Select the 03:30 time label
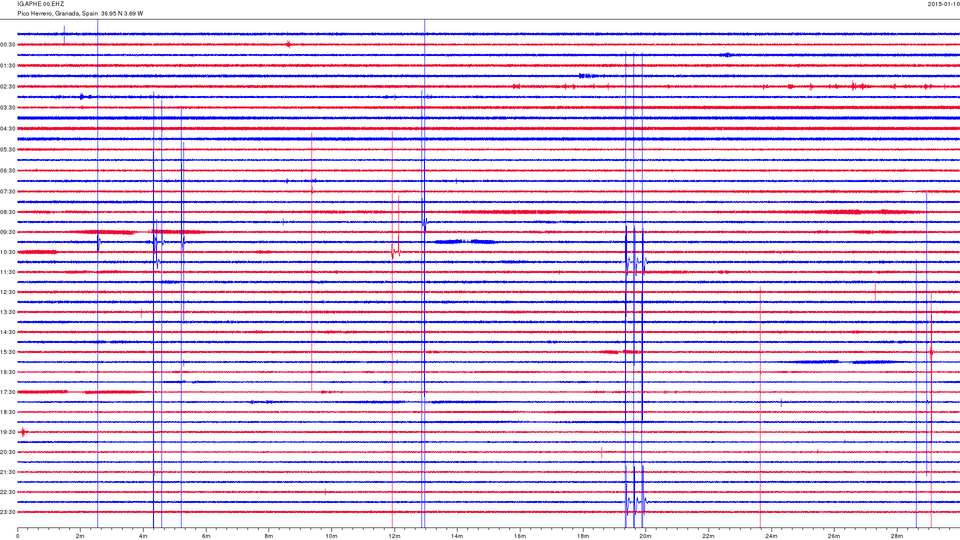The image size is (960, 540). [x=8, y=108]
